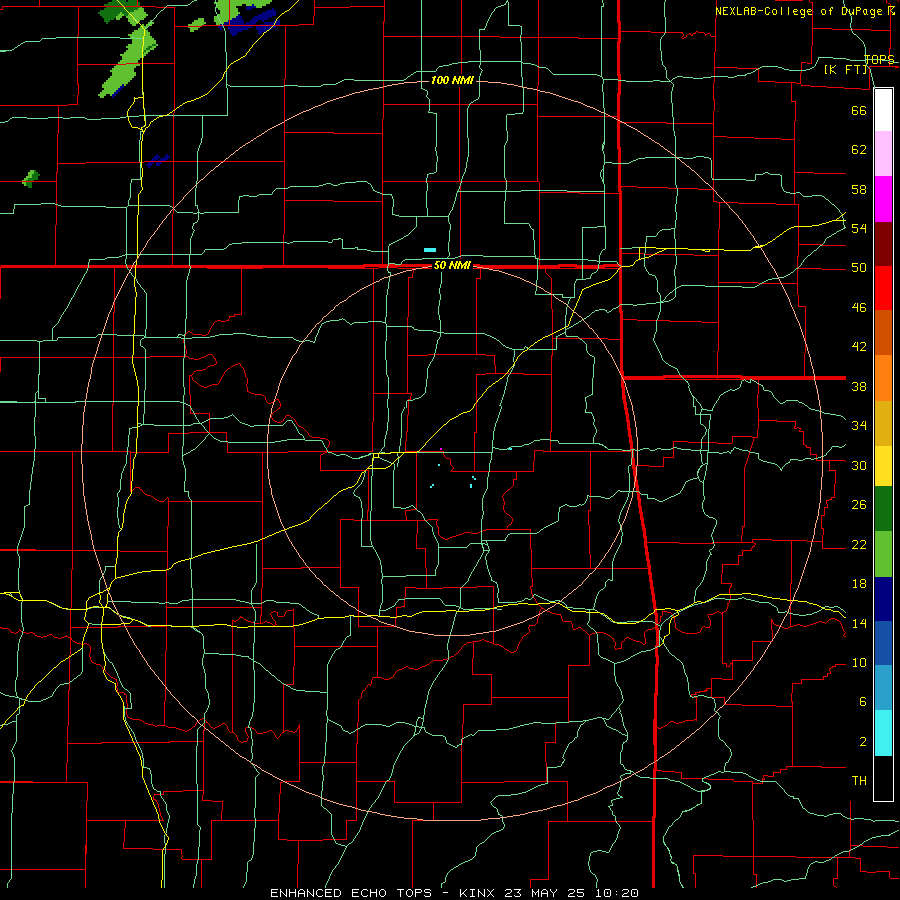Viewport: 900px width, 900px height.
Task: Click legend value "10"
Action: 859,662
